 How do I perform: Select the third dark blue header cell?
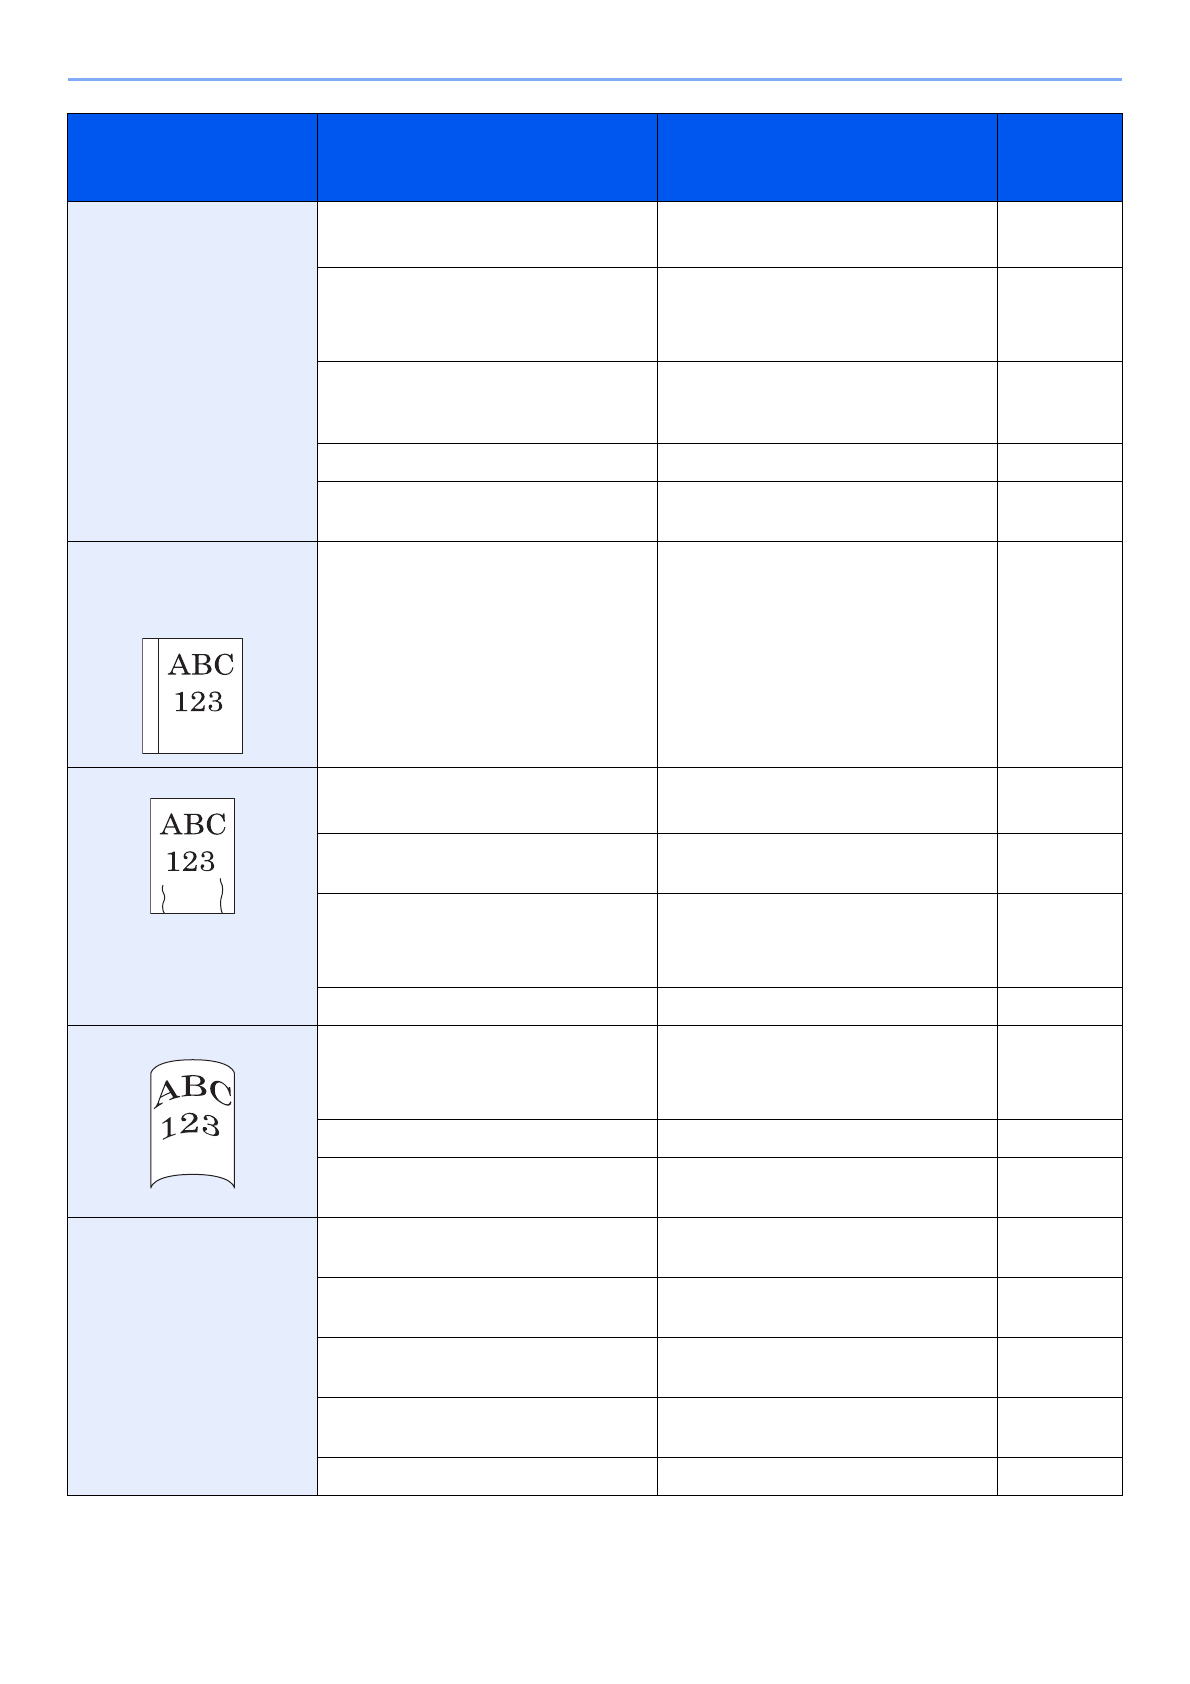pyautogui.click(x=827, y=157)
